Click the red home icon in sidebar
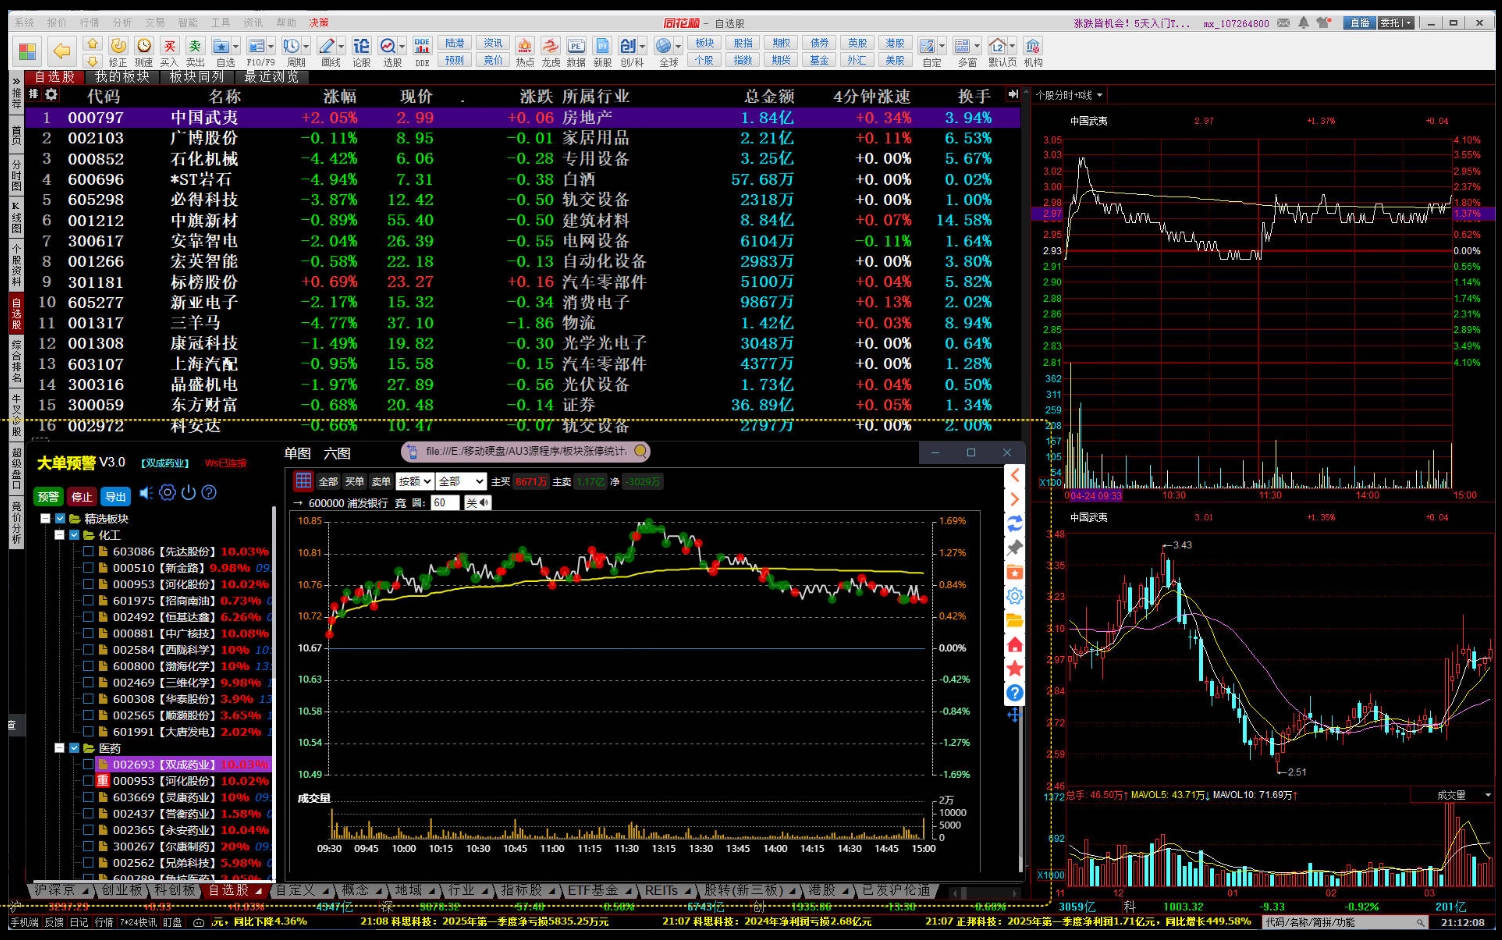Viewport: 1502px width, 940px height. [x=1014, y=644]
